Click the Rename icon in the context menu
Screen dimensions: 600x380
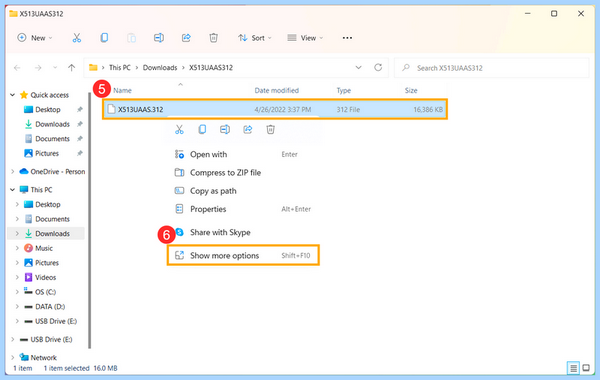pyautogui.click(x=225, y=129)
